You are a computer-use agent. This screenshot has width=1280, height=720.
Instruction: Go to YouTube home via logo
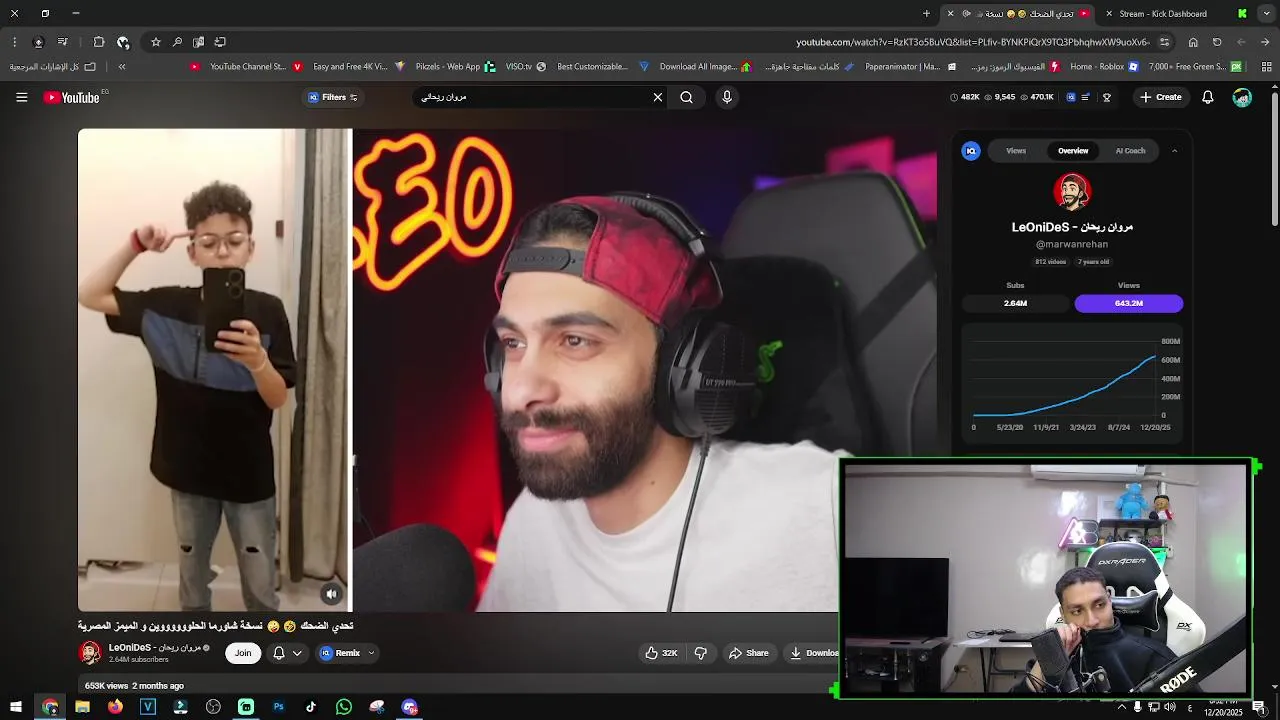point(72,97)
